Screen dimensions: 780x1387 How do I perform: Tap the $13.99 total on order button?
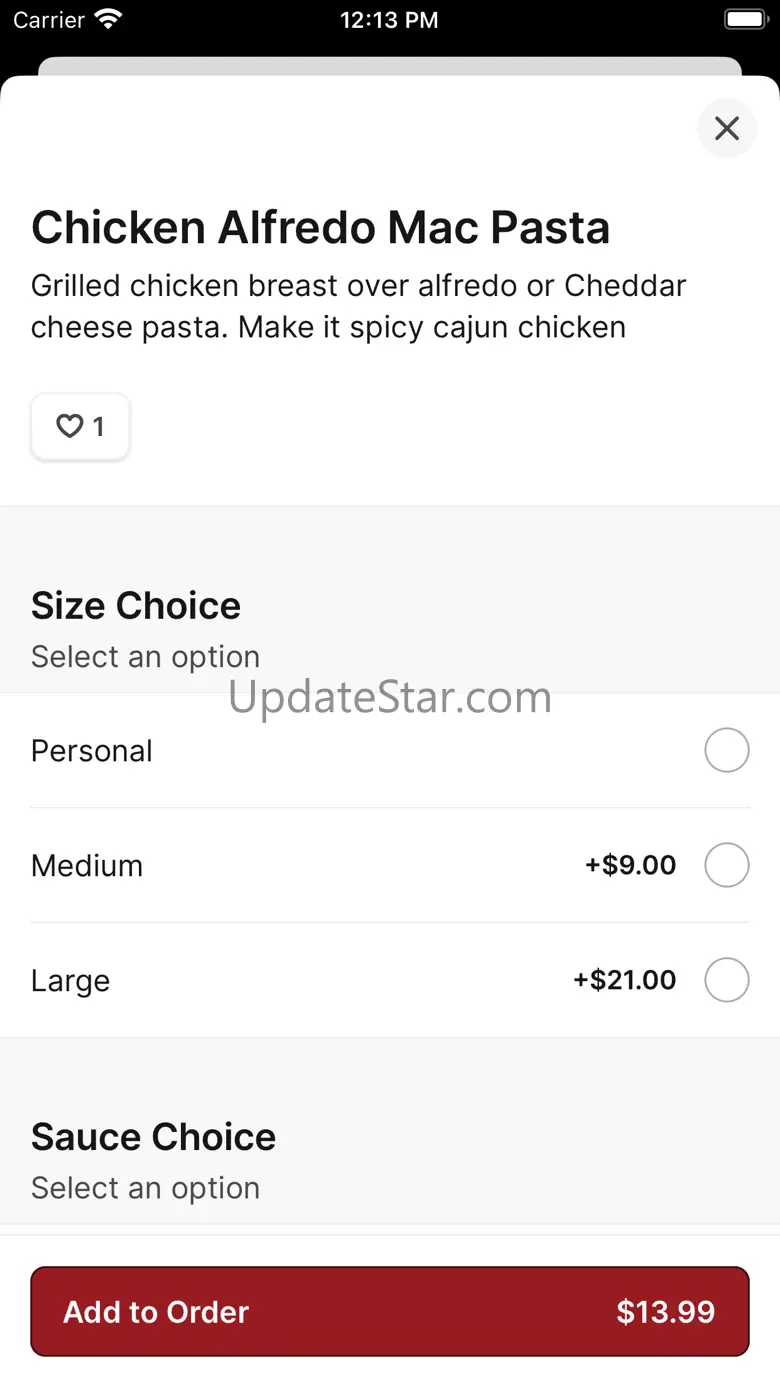pos(665,1312)
